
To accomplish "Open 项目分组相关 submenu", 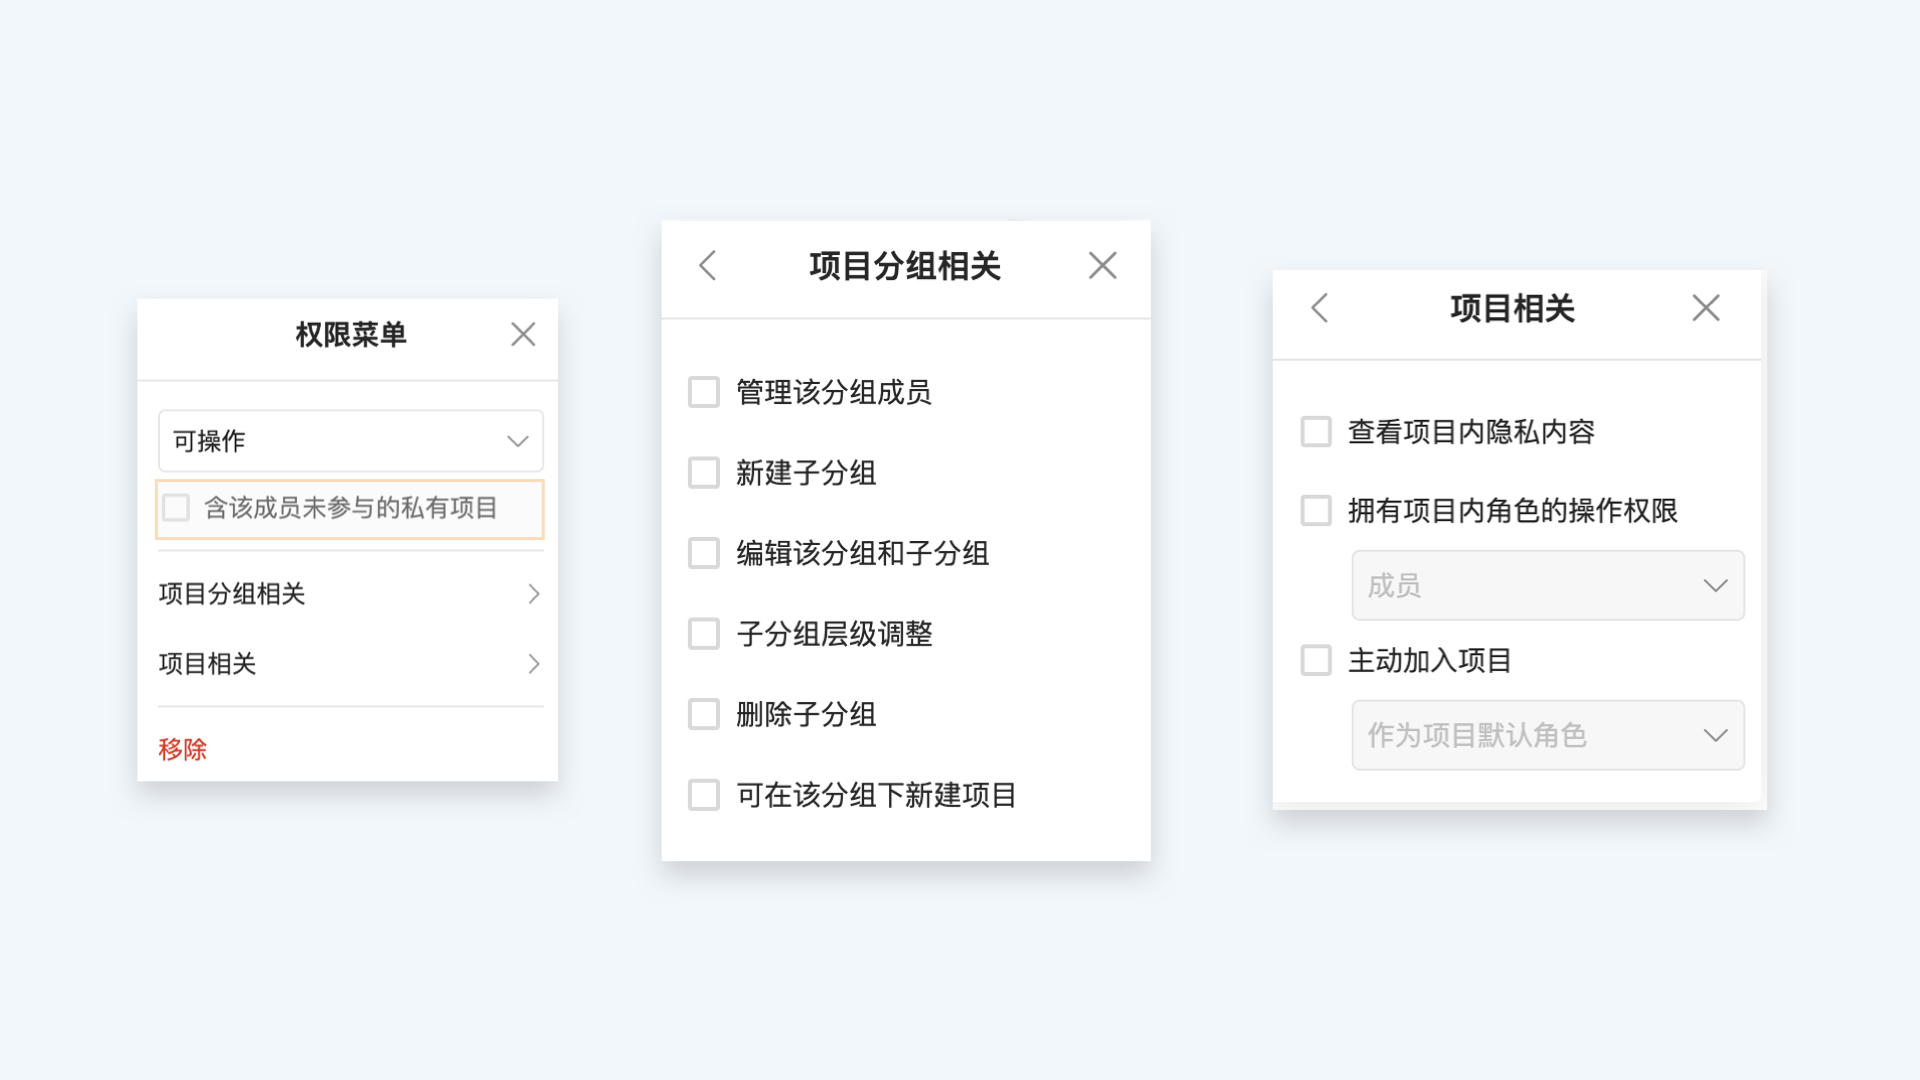I will coord(351,594).
